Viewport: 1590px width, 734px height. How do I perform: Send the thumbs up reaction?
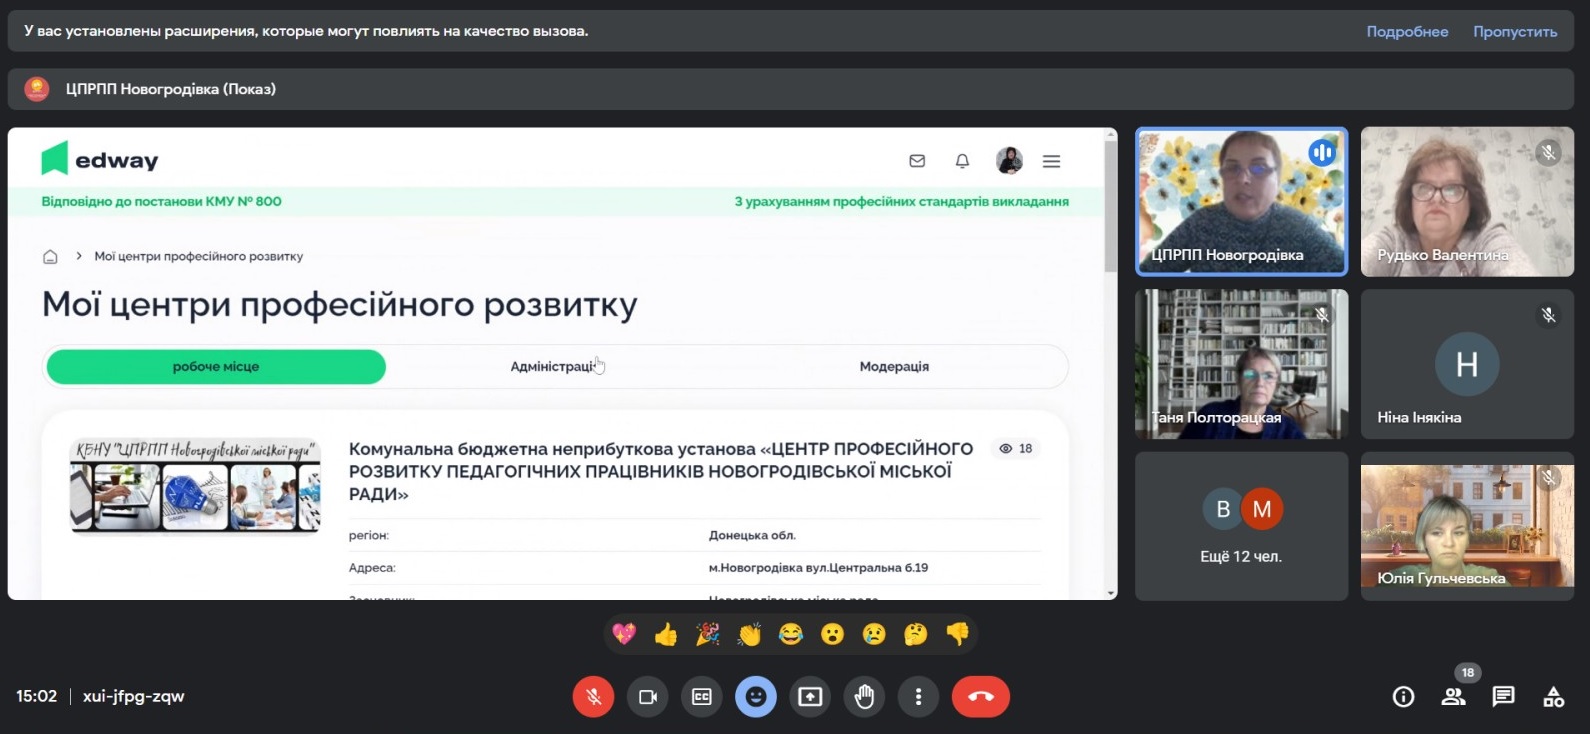(666, 634)
